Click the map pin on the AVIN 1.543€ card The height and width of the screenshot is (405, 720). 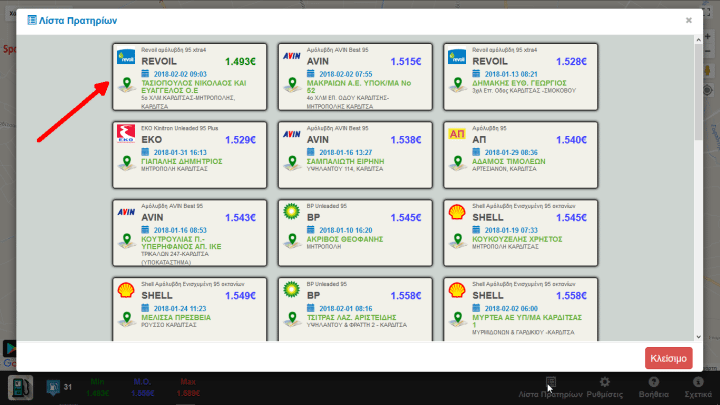(x=127, y=241)
